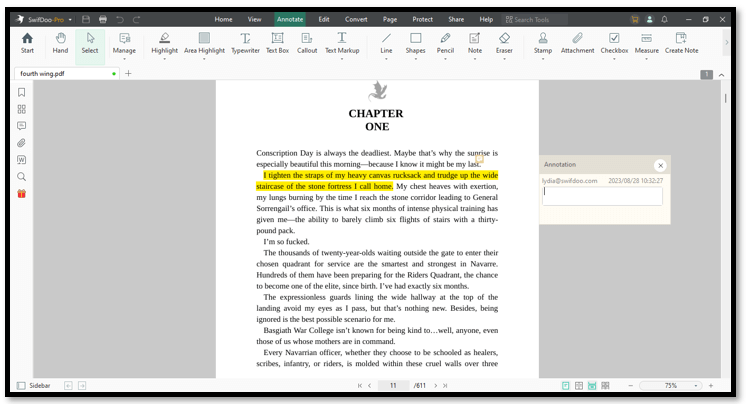Click the Start home icon
Image resolution: width=746 pixels, height=404 pixels.
coord(27,42)
